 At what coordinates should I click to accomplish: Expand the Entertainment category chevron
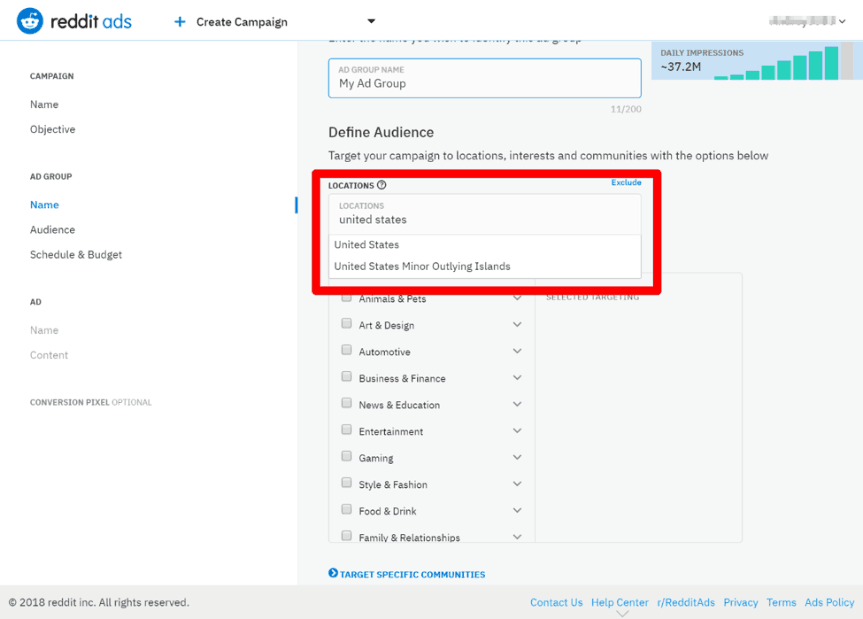[517, 431]
